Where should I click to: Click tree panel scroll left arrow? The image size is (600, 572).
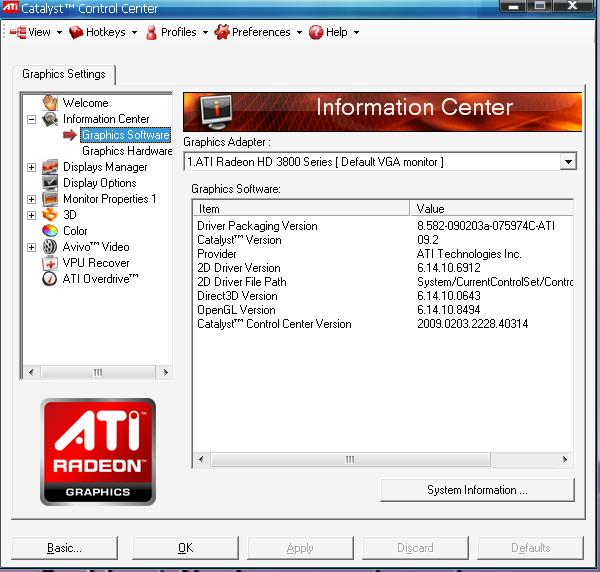click(x=31, y=372)
